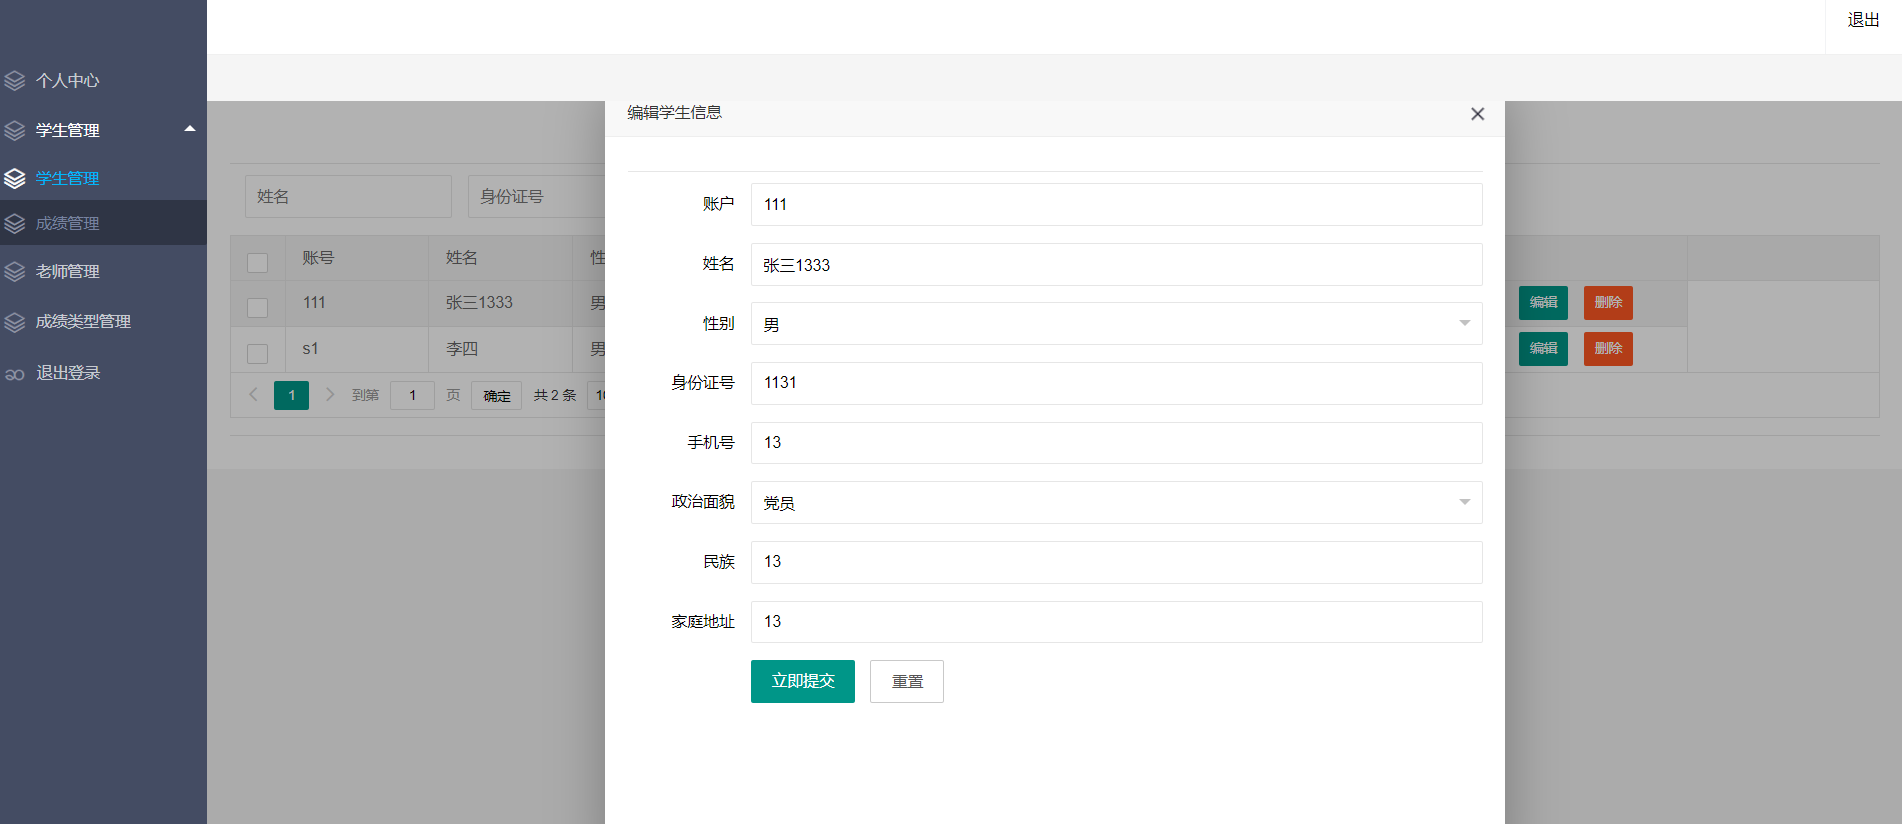Click 删除 button for row s1

click(1608, 348)
